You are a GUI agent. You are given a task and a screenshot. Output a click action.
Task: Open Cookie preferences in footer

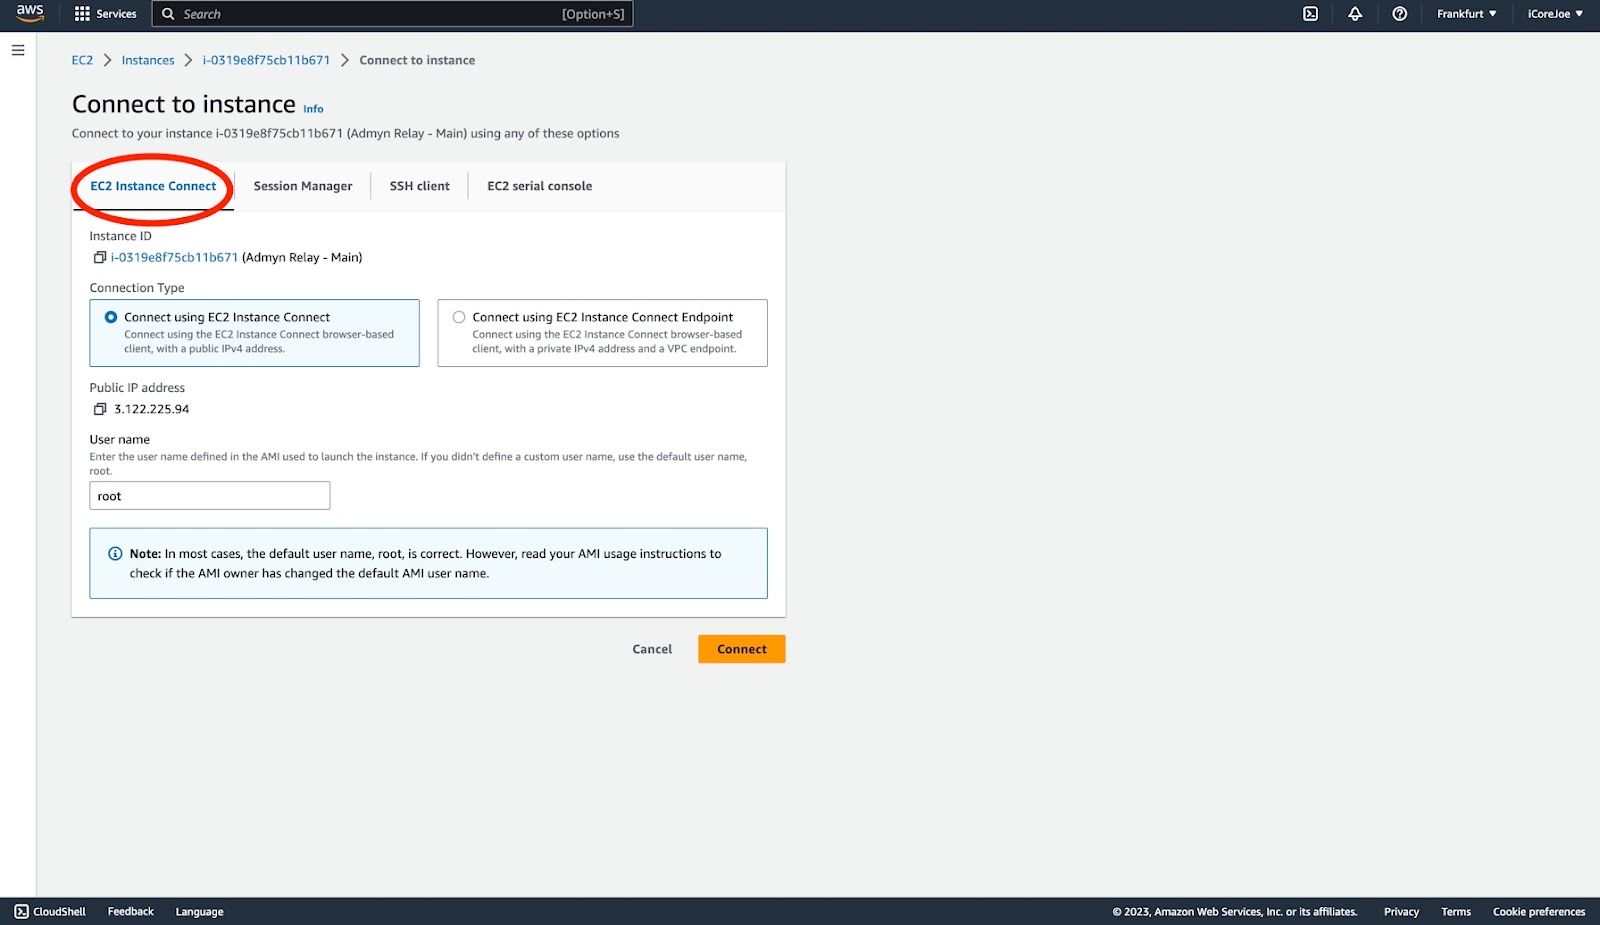pos(1539,912)
